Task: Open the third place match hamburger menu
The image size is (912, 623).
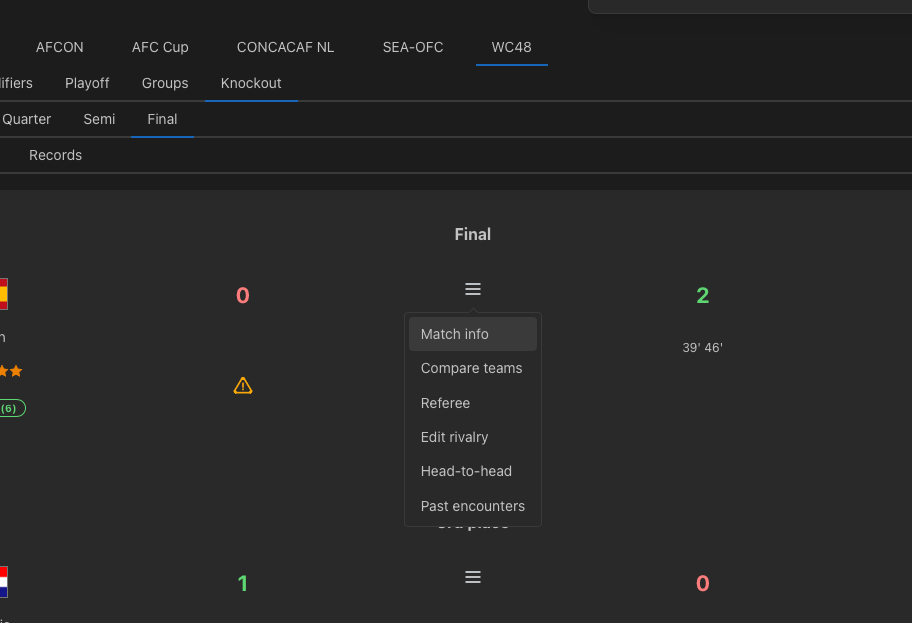Action: (x=473, y=577)
